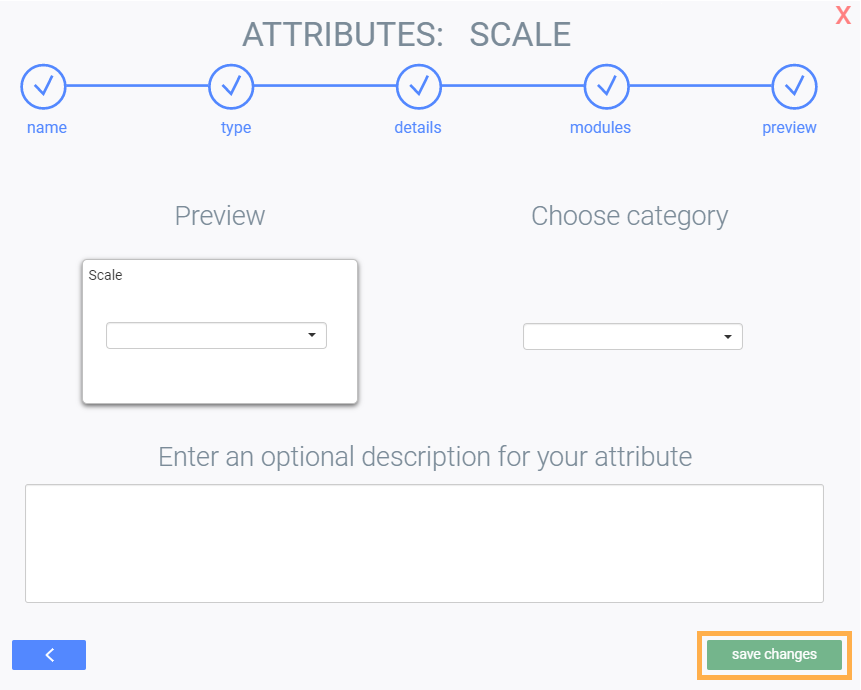The width and height of the screenshot is (861, 690).
Task: Focus the optional description text area
Action: pyautogui.click(x=424, y=543)
